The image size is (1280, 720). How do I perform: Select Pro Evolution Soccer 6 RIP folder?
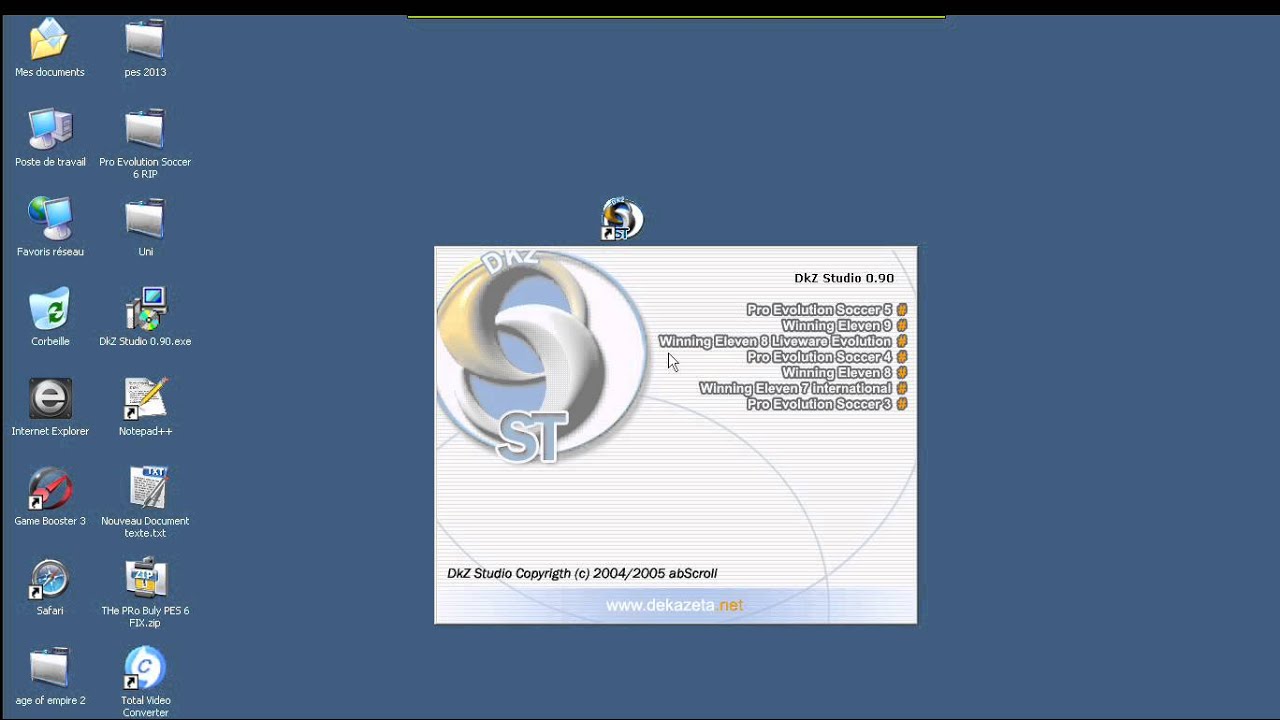(x=145, y=130)
